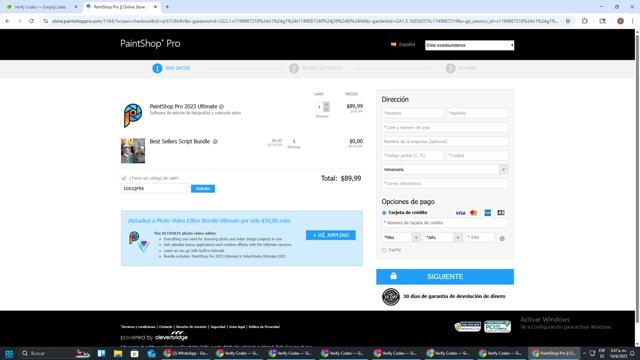The image size is (640, 360).
Task: Click the PaintShop Pro 2023 Ultimate product icon
Action: point(133,115)
